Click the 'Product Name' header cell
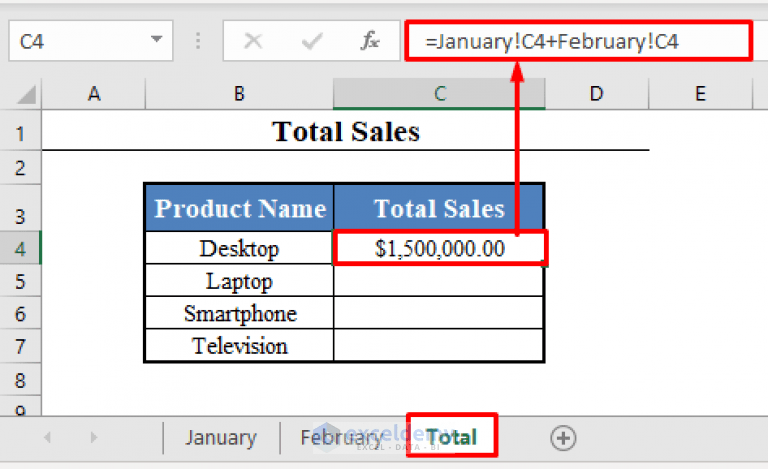This screenshot has width=768, height=469. click(x=240, y=208)
